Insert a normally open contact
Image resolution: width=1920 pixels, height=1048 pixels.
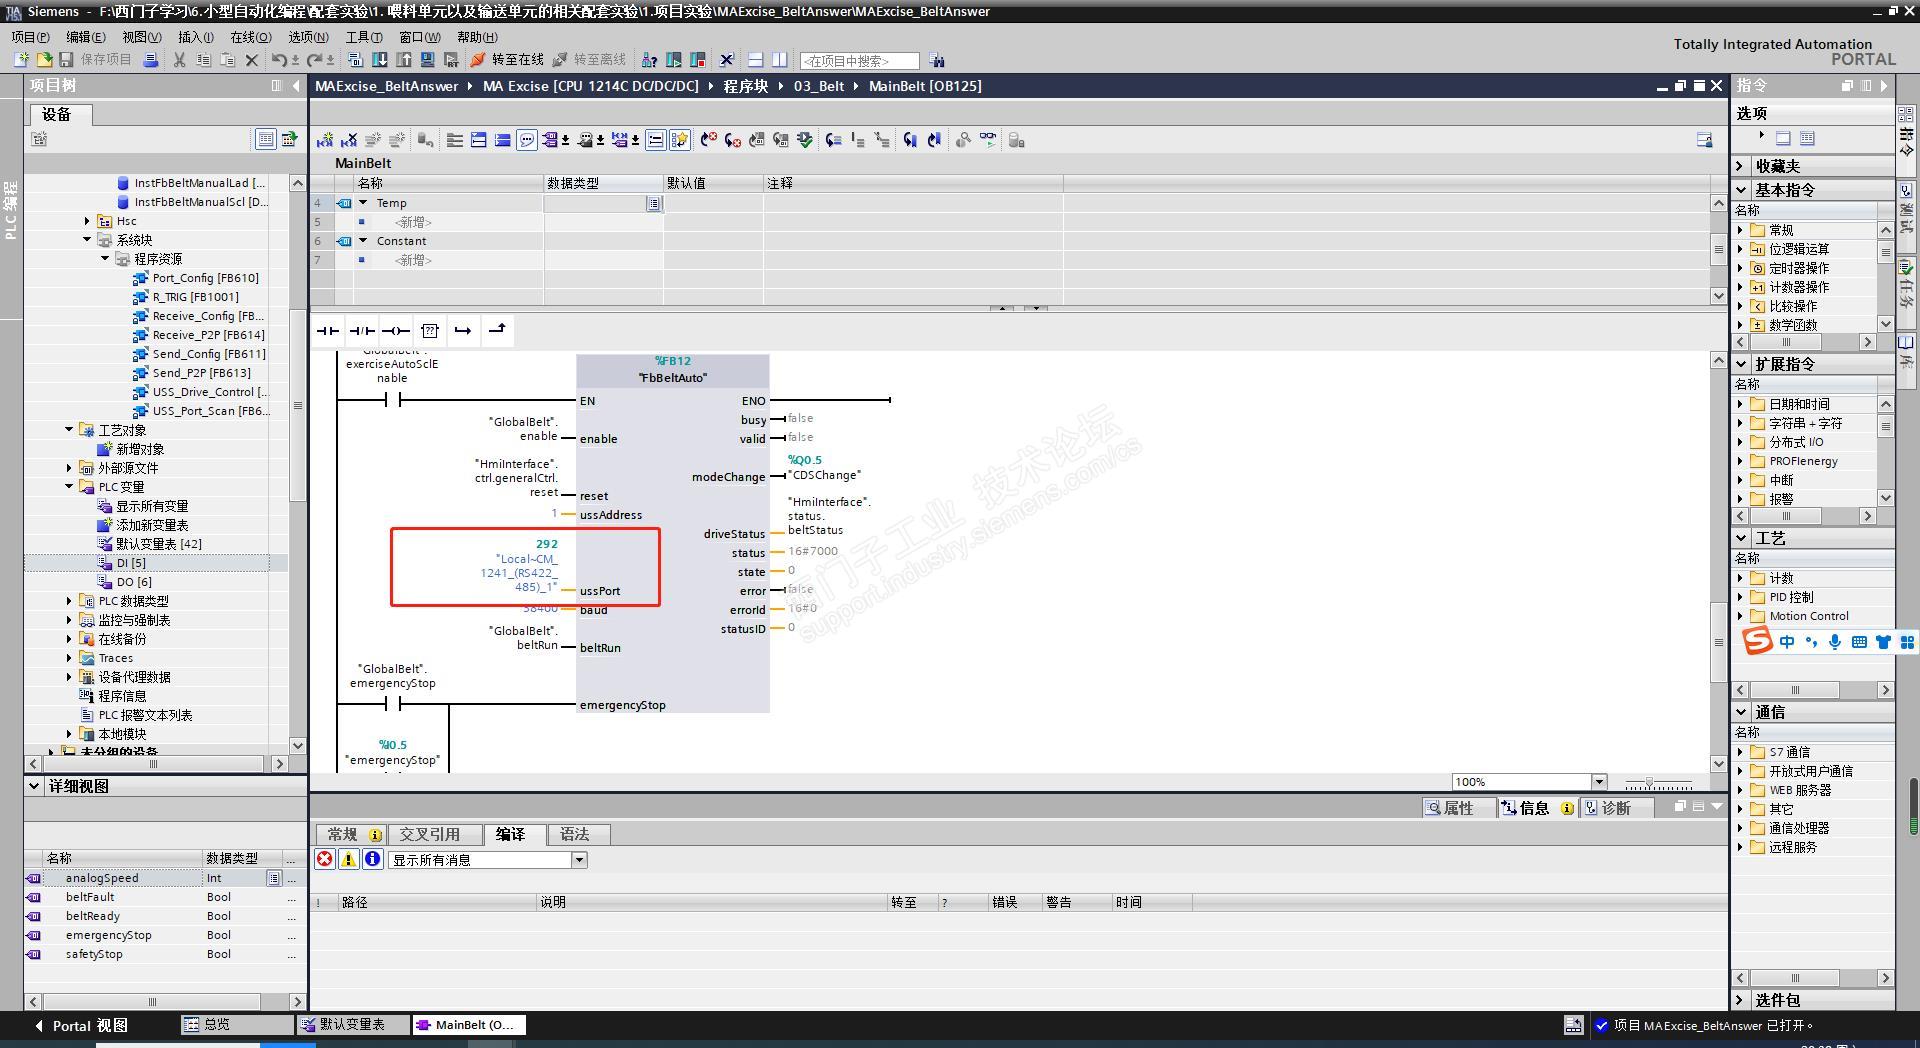(327, 331)
